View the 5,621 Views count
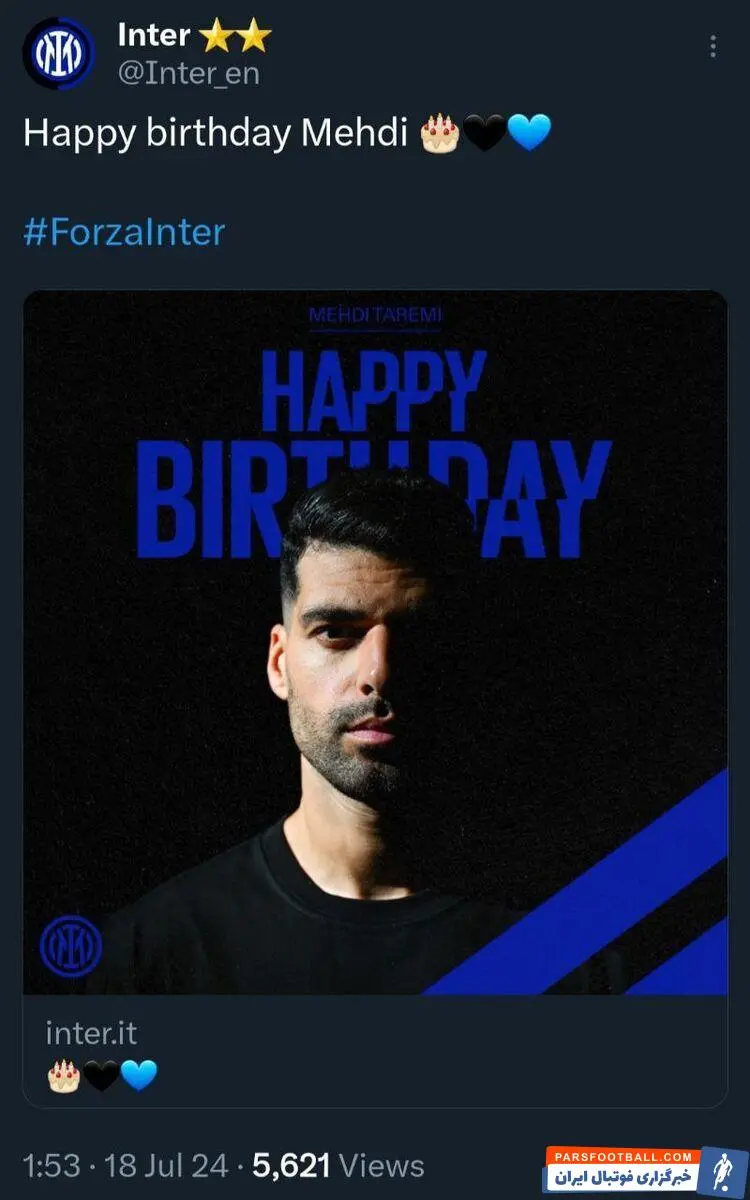This screenshot has width=750, height=1200. [338, 1166]
